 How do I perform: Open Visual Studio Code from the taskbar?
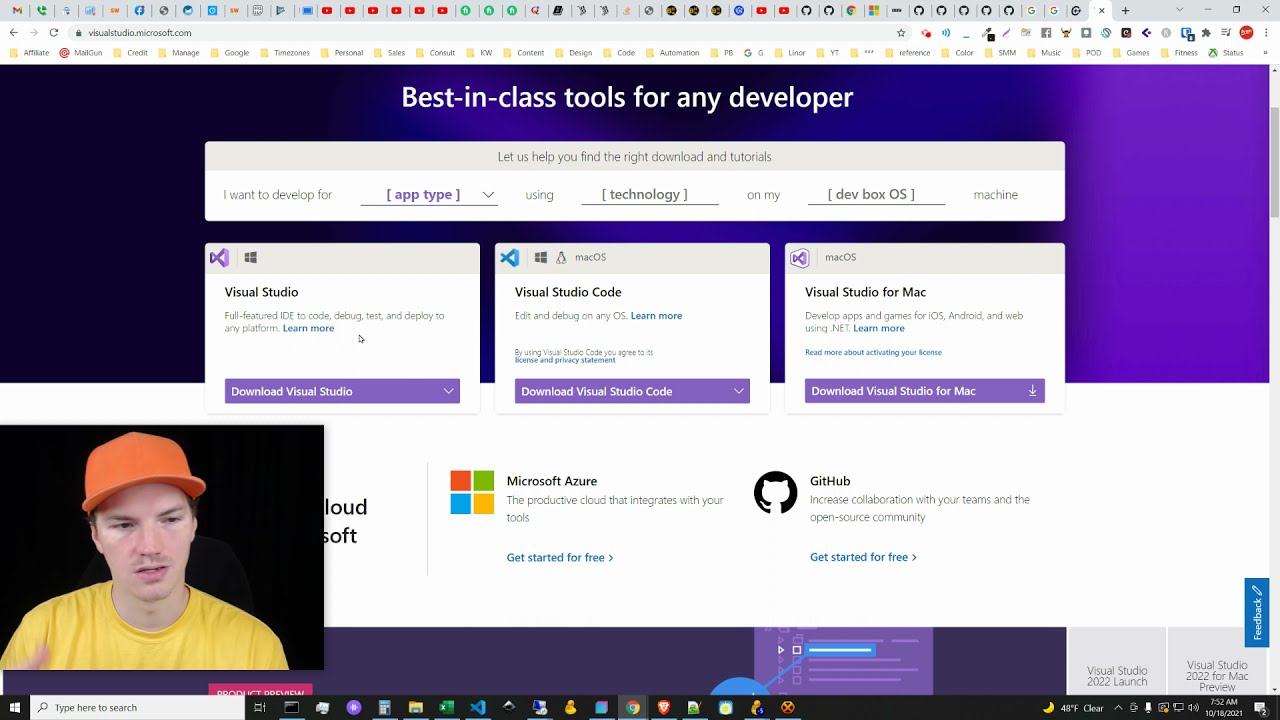(478, 708)
